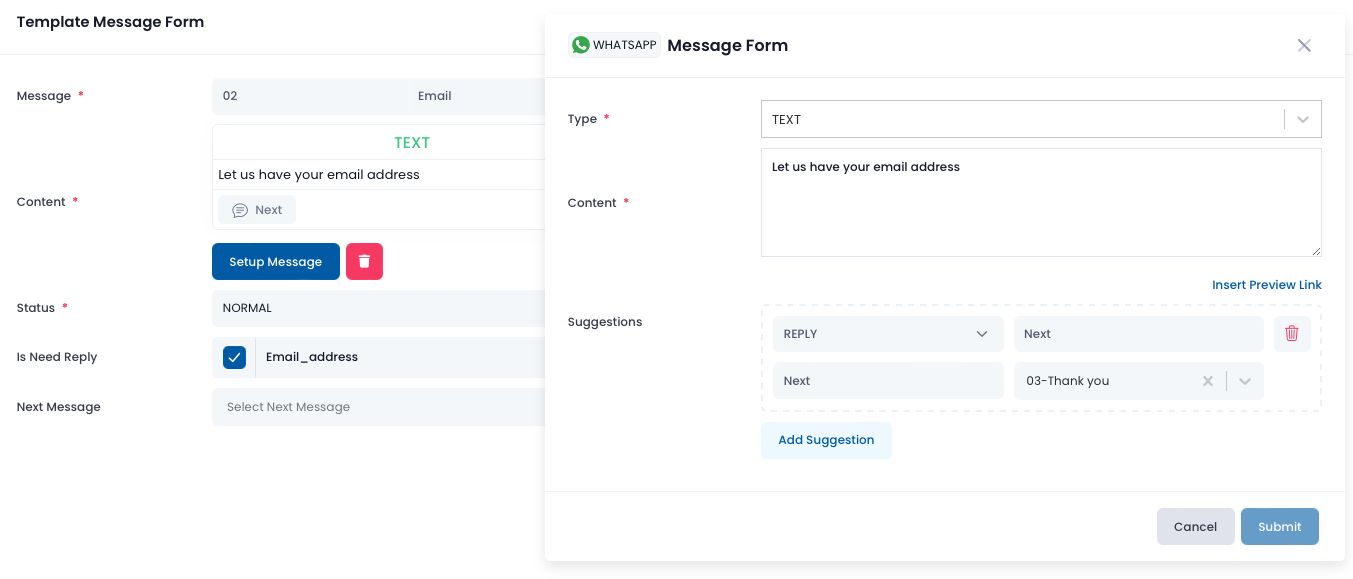Open the Select Next Message dropdown
The height and width of the screenshot is (579, 1353).
[x=379, y=407]
